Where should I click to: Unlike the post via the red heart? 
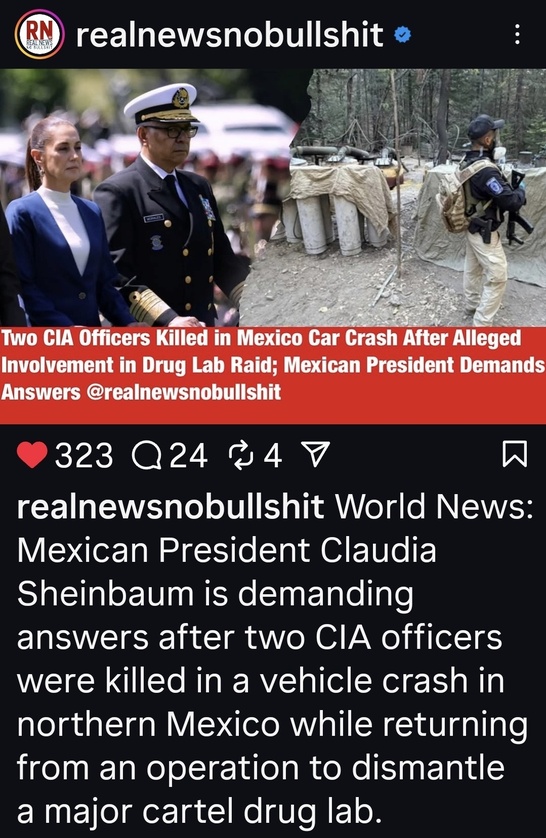(x=32, y=455)
